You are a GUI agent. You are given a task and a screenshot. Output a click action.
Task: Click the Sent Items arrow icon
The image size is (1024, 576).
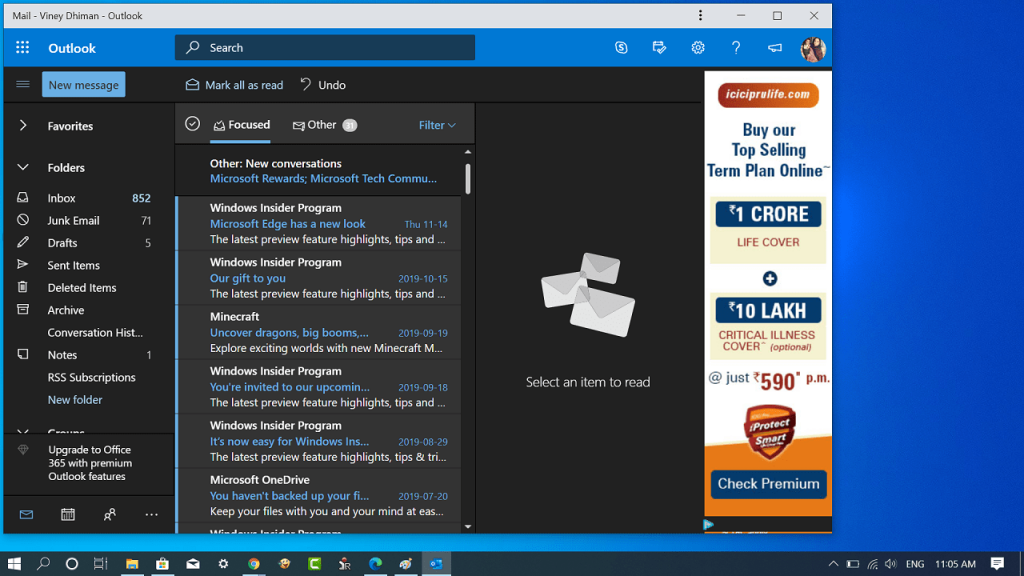pos(23,264)
